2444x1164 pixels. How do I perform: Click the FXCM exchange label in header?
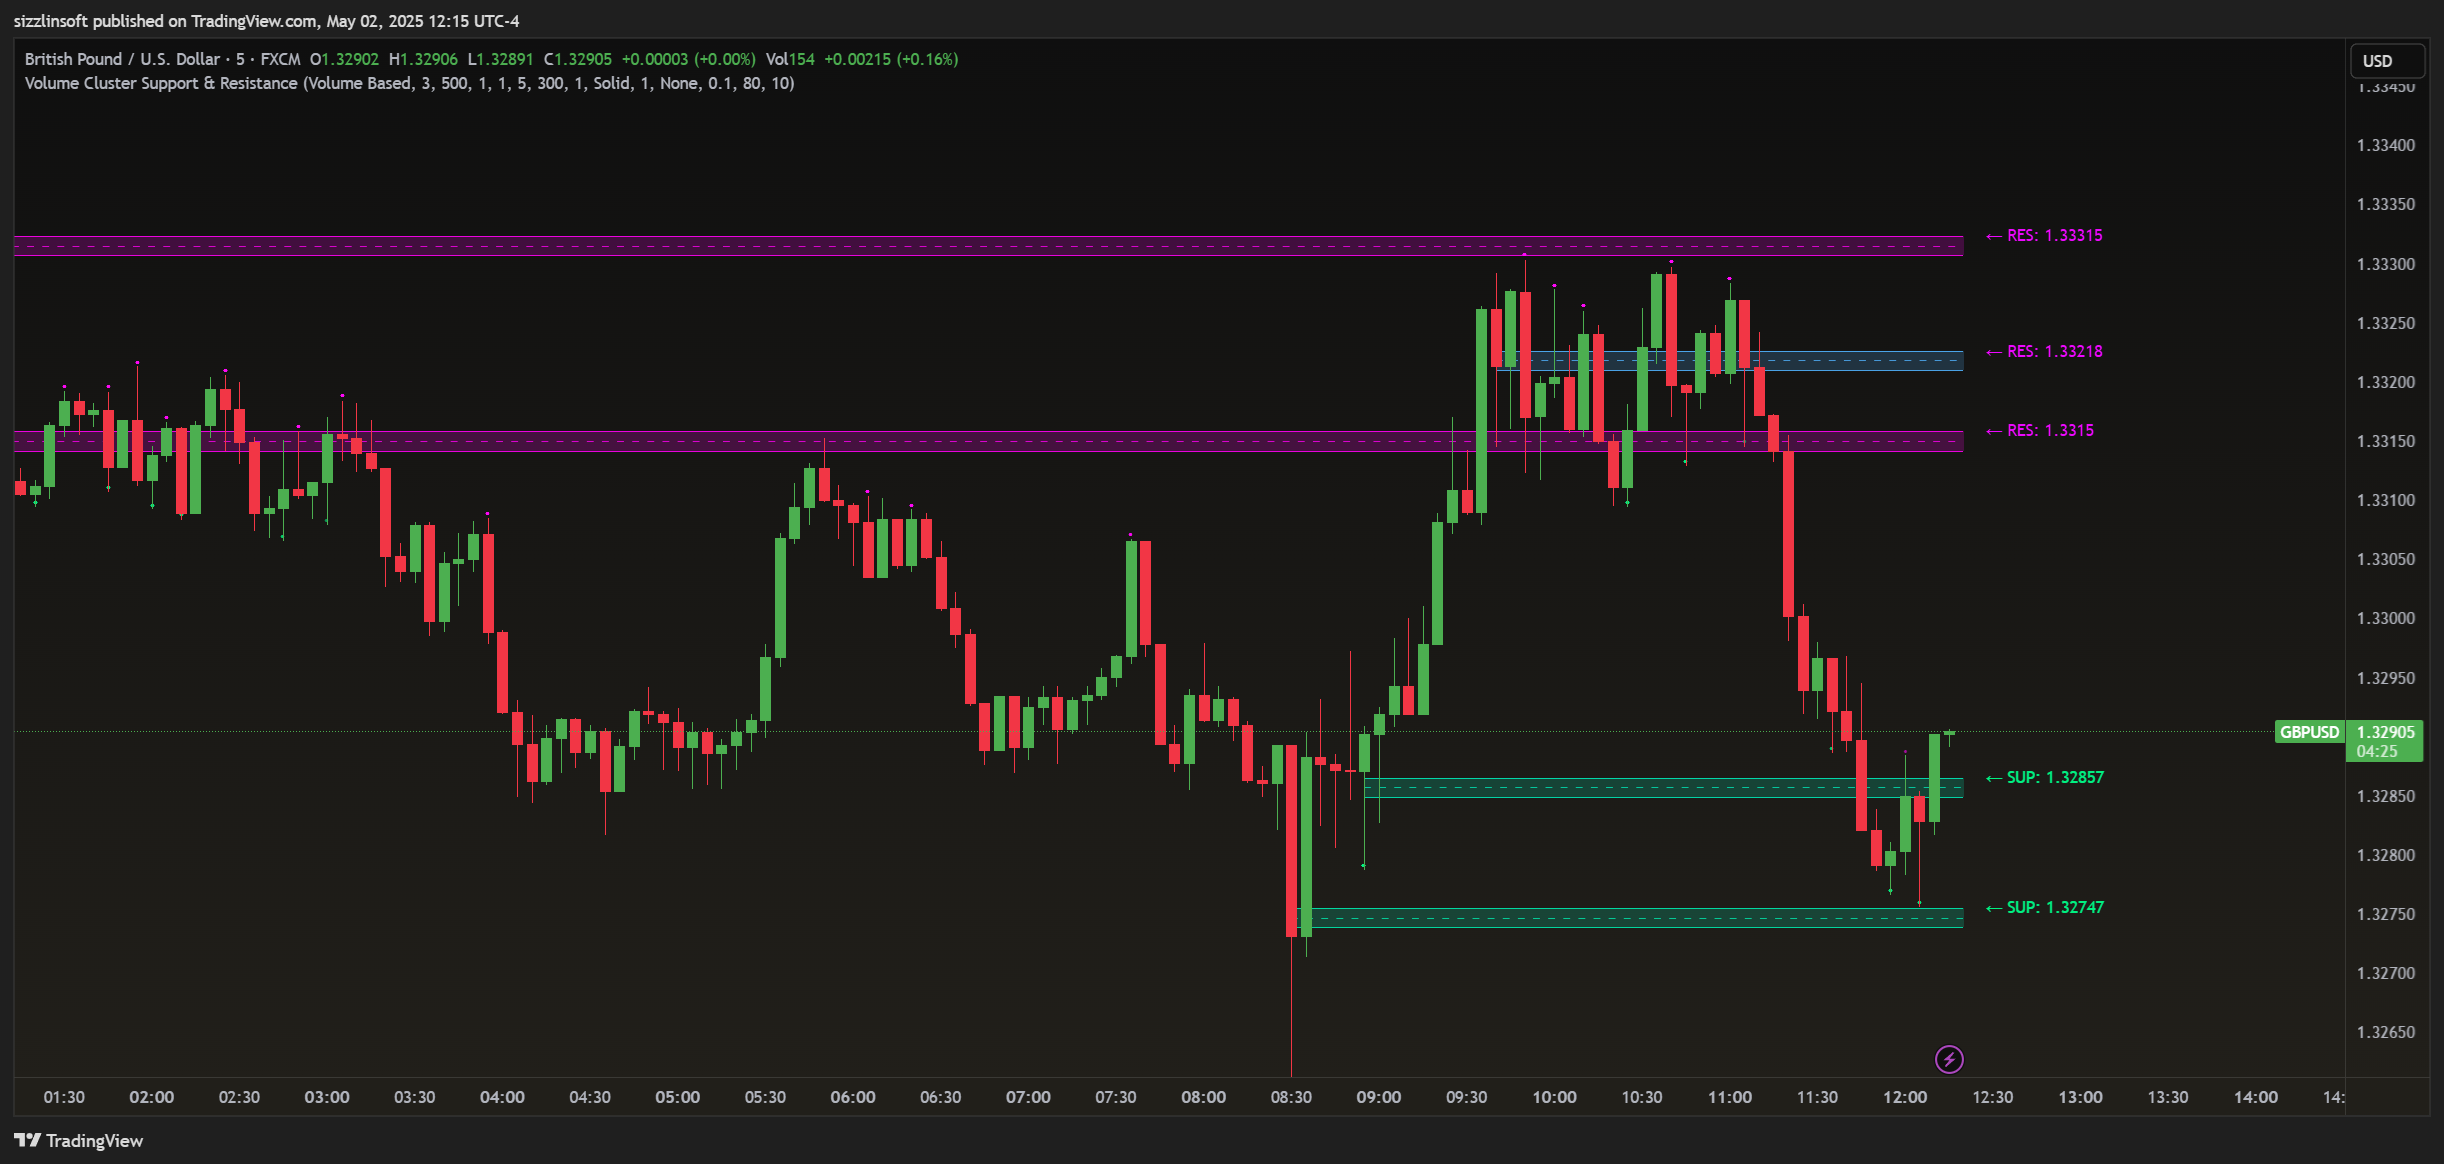[x=280, y=59]
